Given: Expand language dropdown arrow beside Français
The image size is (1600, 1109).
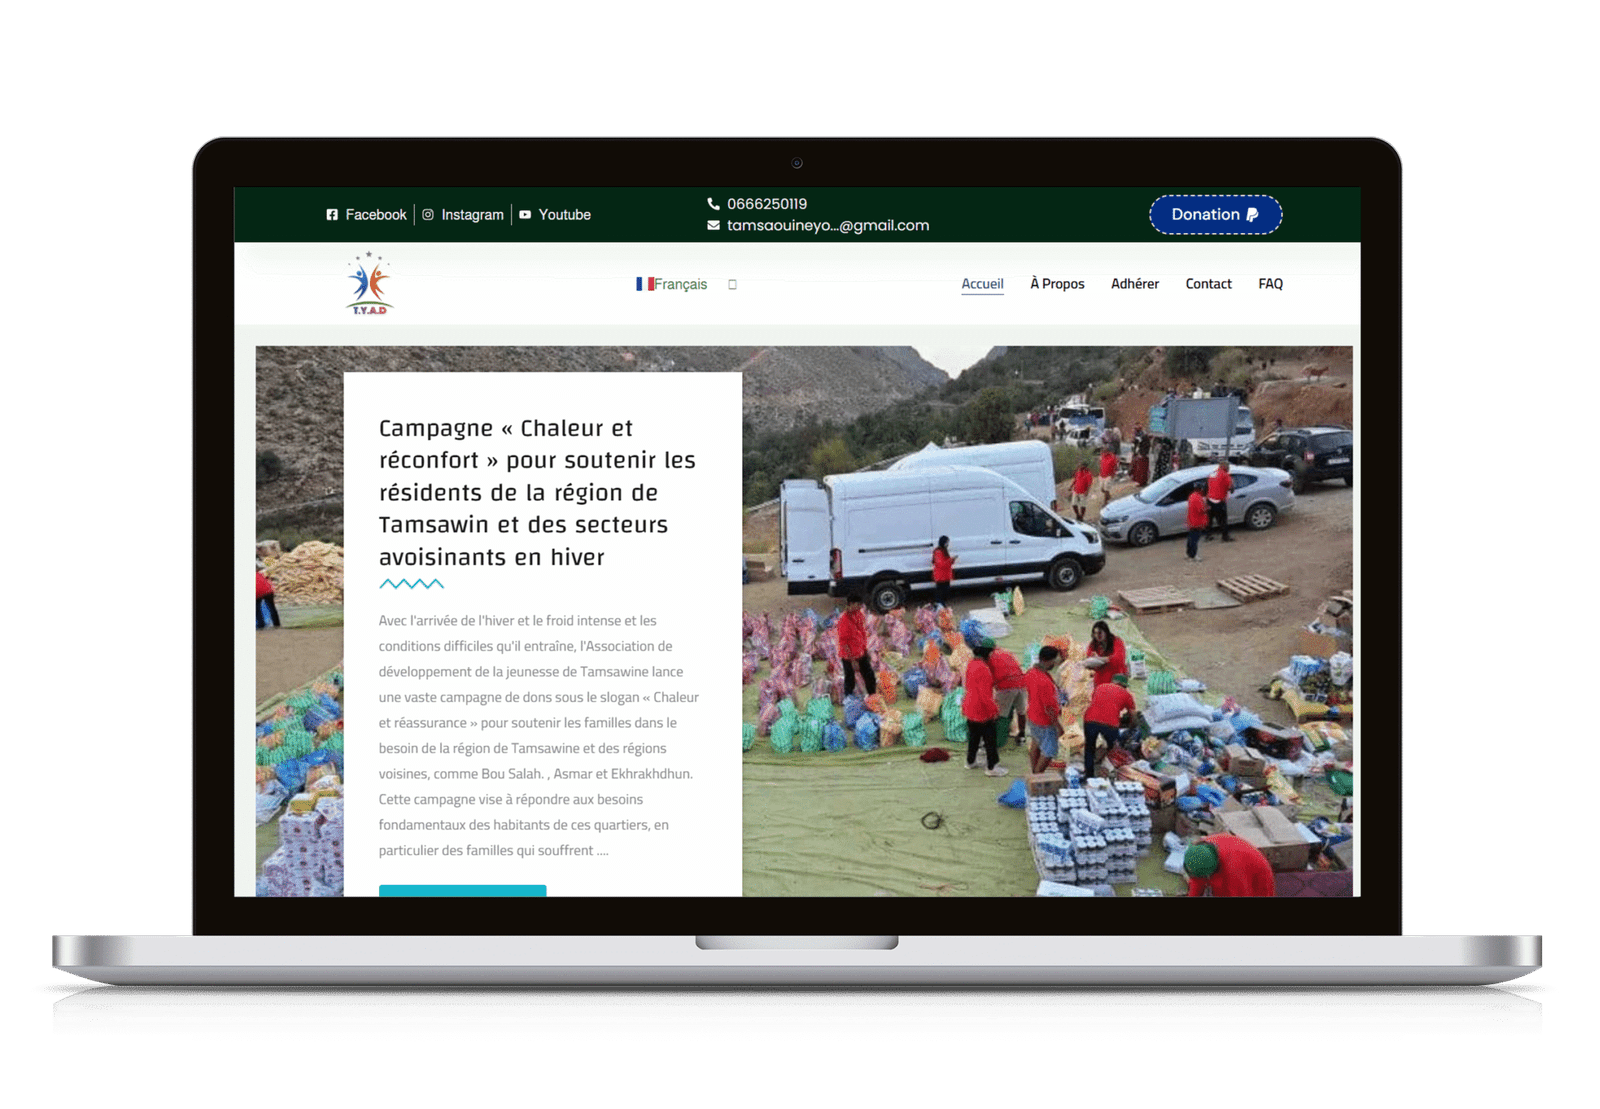Looking at the screenshot, I should point(732,285).
